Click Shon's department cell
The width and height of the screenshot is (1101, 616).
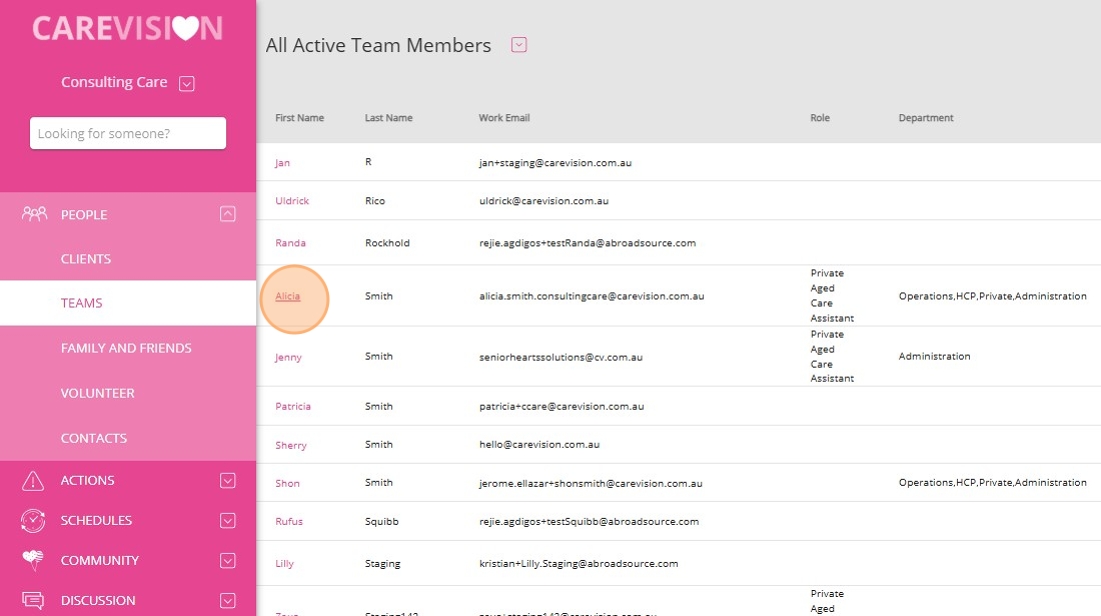[992, 483]
